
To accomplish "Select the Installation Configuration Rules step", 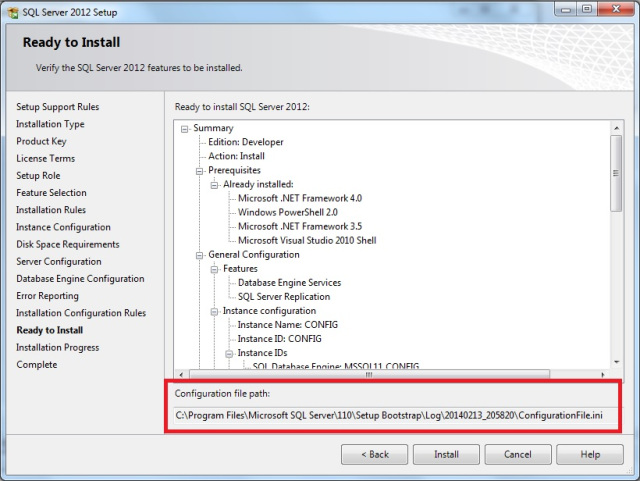I will 81,313.
